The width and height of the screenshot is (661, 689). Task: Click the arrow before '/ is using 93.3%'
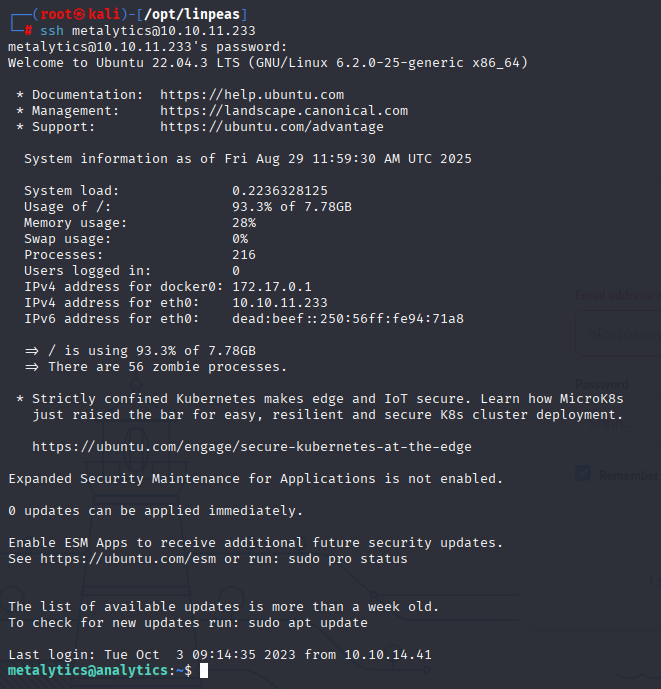(32, 351)
